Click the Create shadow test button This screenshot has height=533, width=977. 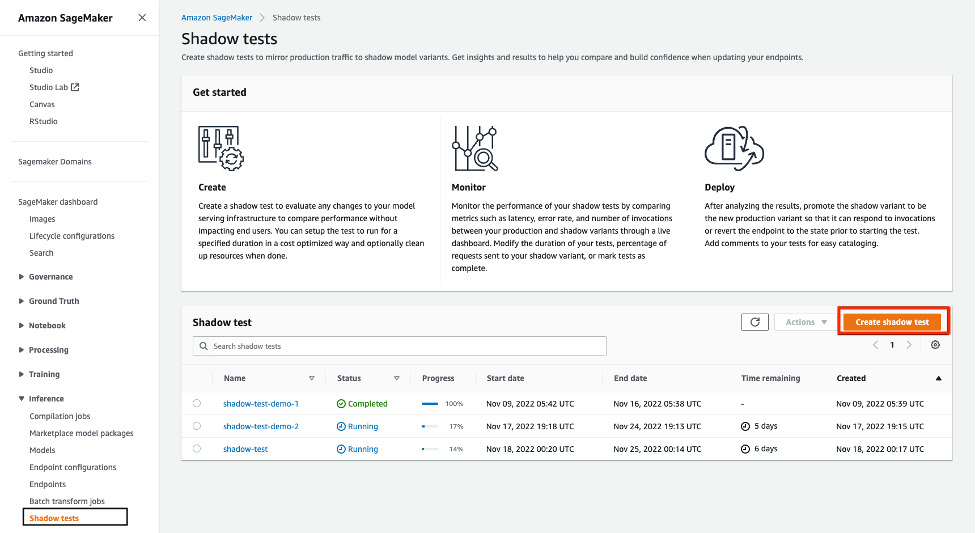[x=892, y=322]
